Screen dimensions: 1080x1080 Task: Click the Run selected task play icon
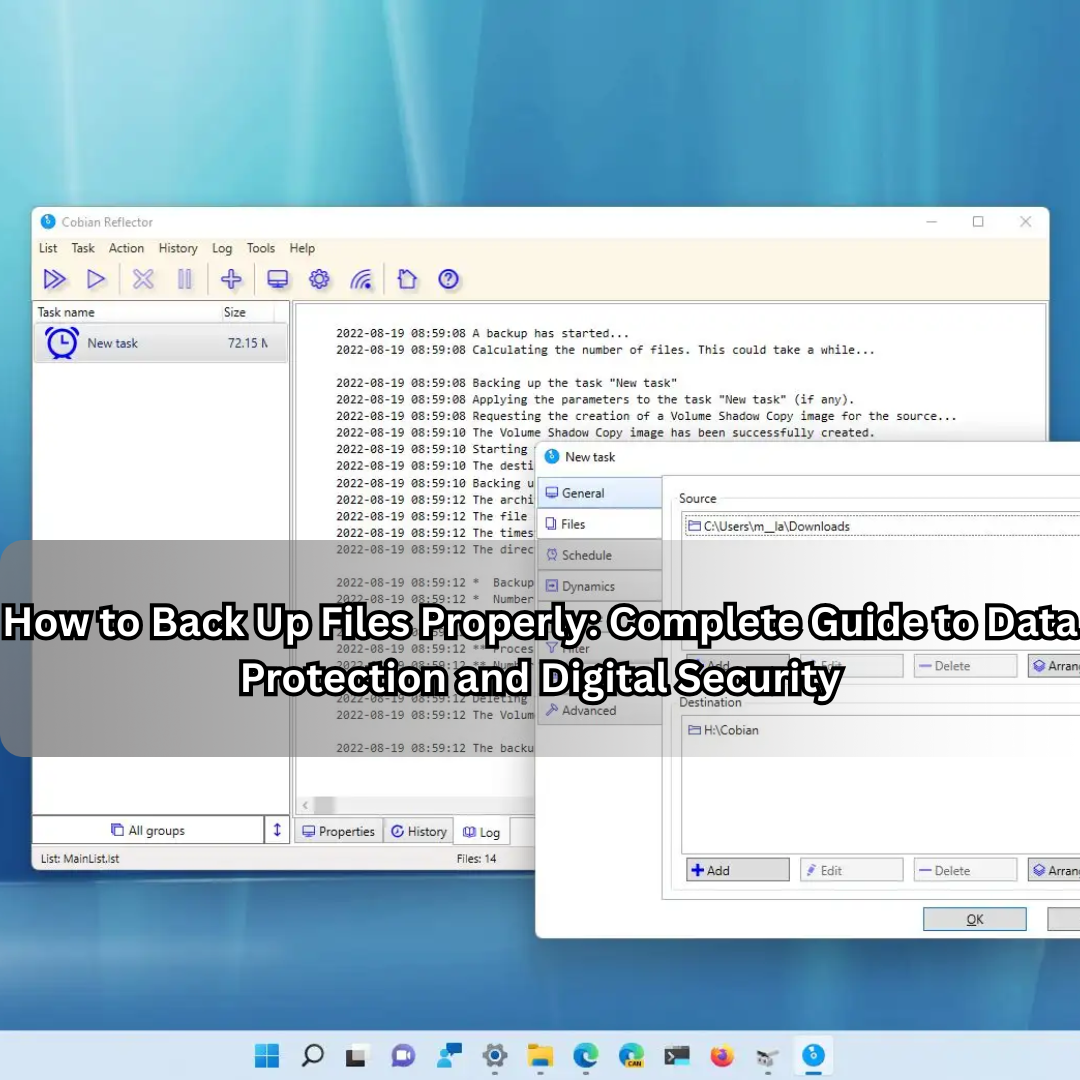coord(96,280)
